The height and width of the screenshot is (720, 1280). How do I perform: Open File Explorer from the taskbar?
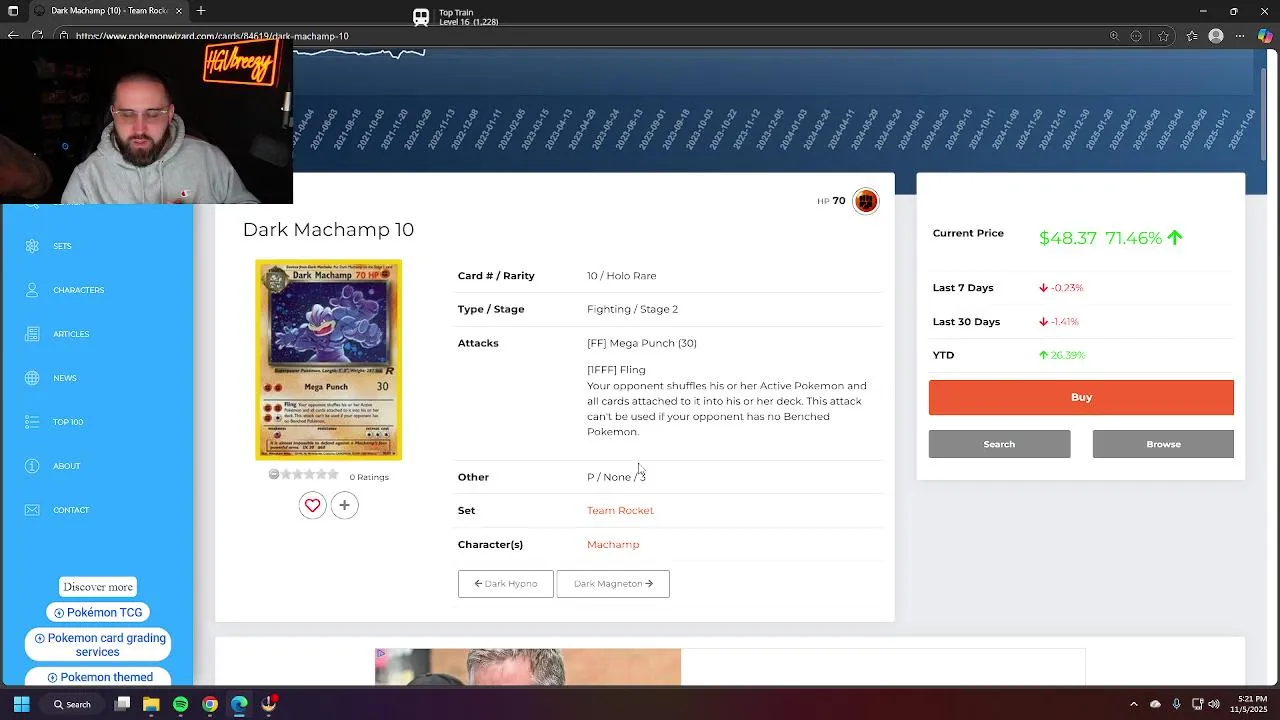pos(151,704)
